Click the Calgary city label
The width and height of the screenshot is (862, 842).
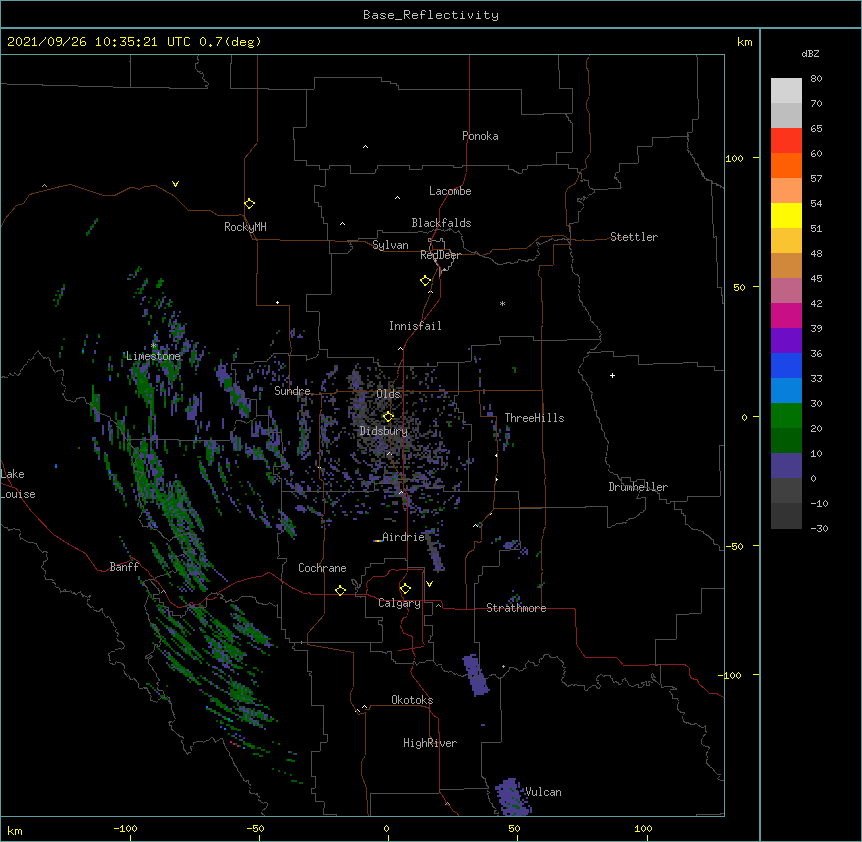[x=399, y=603]
